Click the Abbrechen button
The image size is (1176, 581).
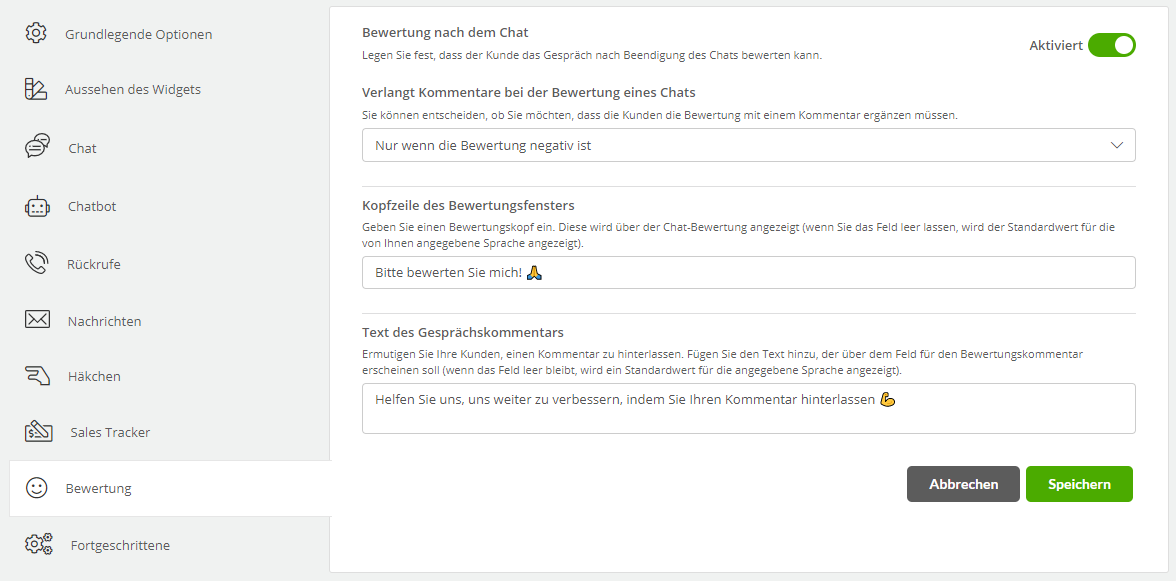[963, 484]
